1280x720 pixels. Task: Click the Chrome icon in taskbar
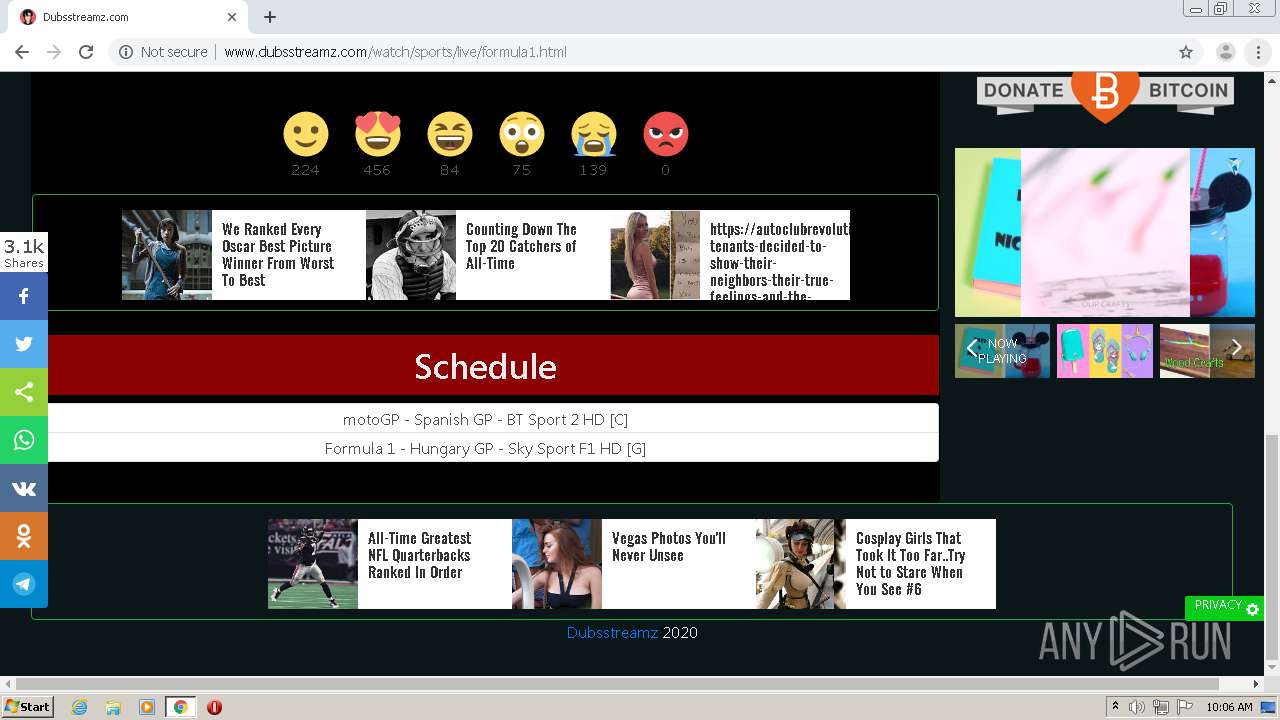click(x=181, y=707)
